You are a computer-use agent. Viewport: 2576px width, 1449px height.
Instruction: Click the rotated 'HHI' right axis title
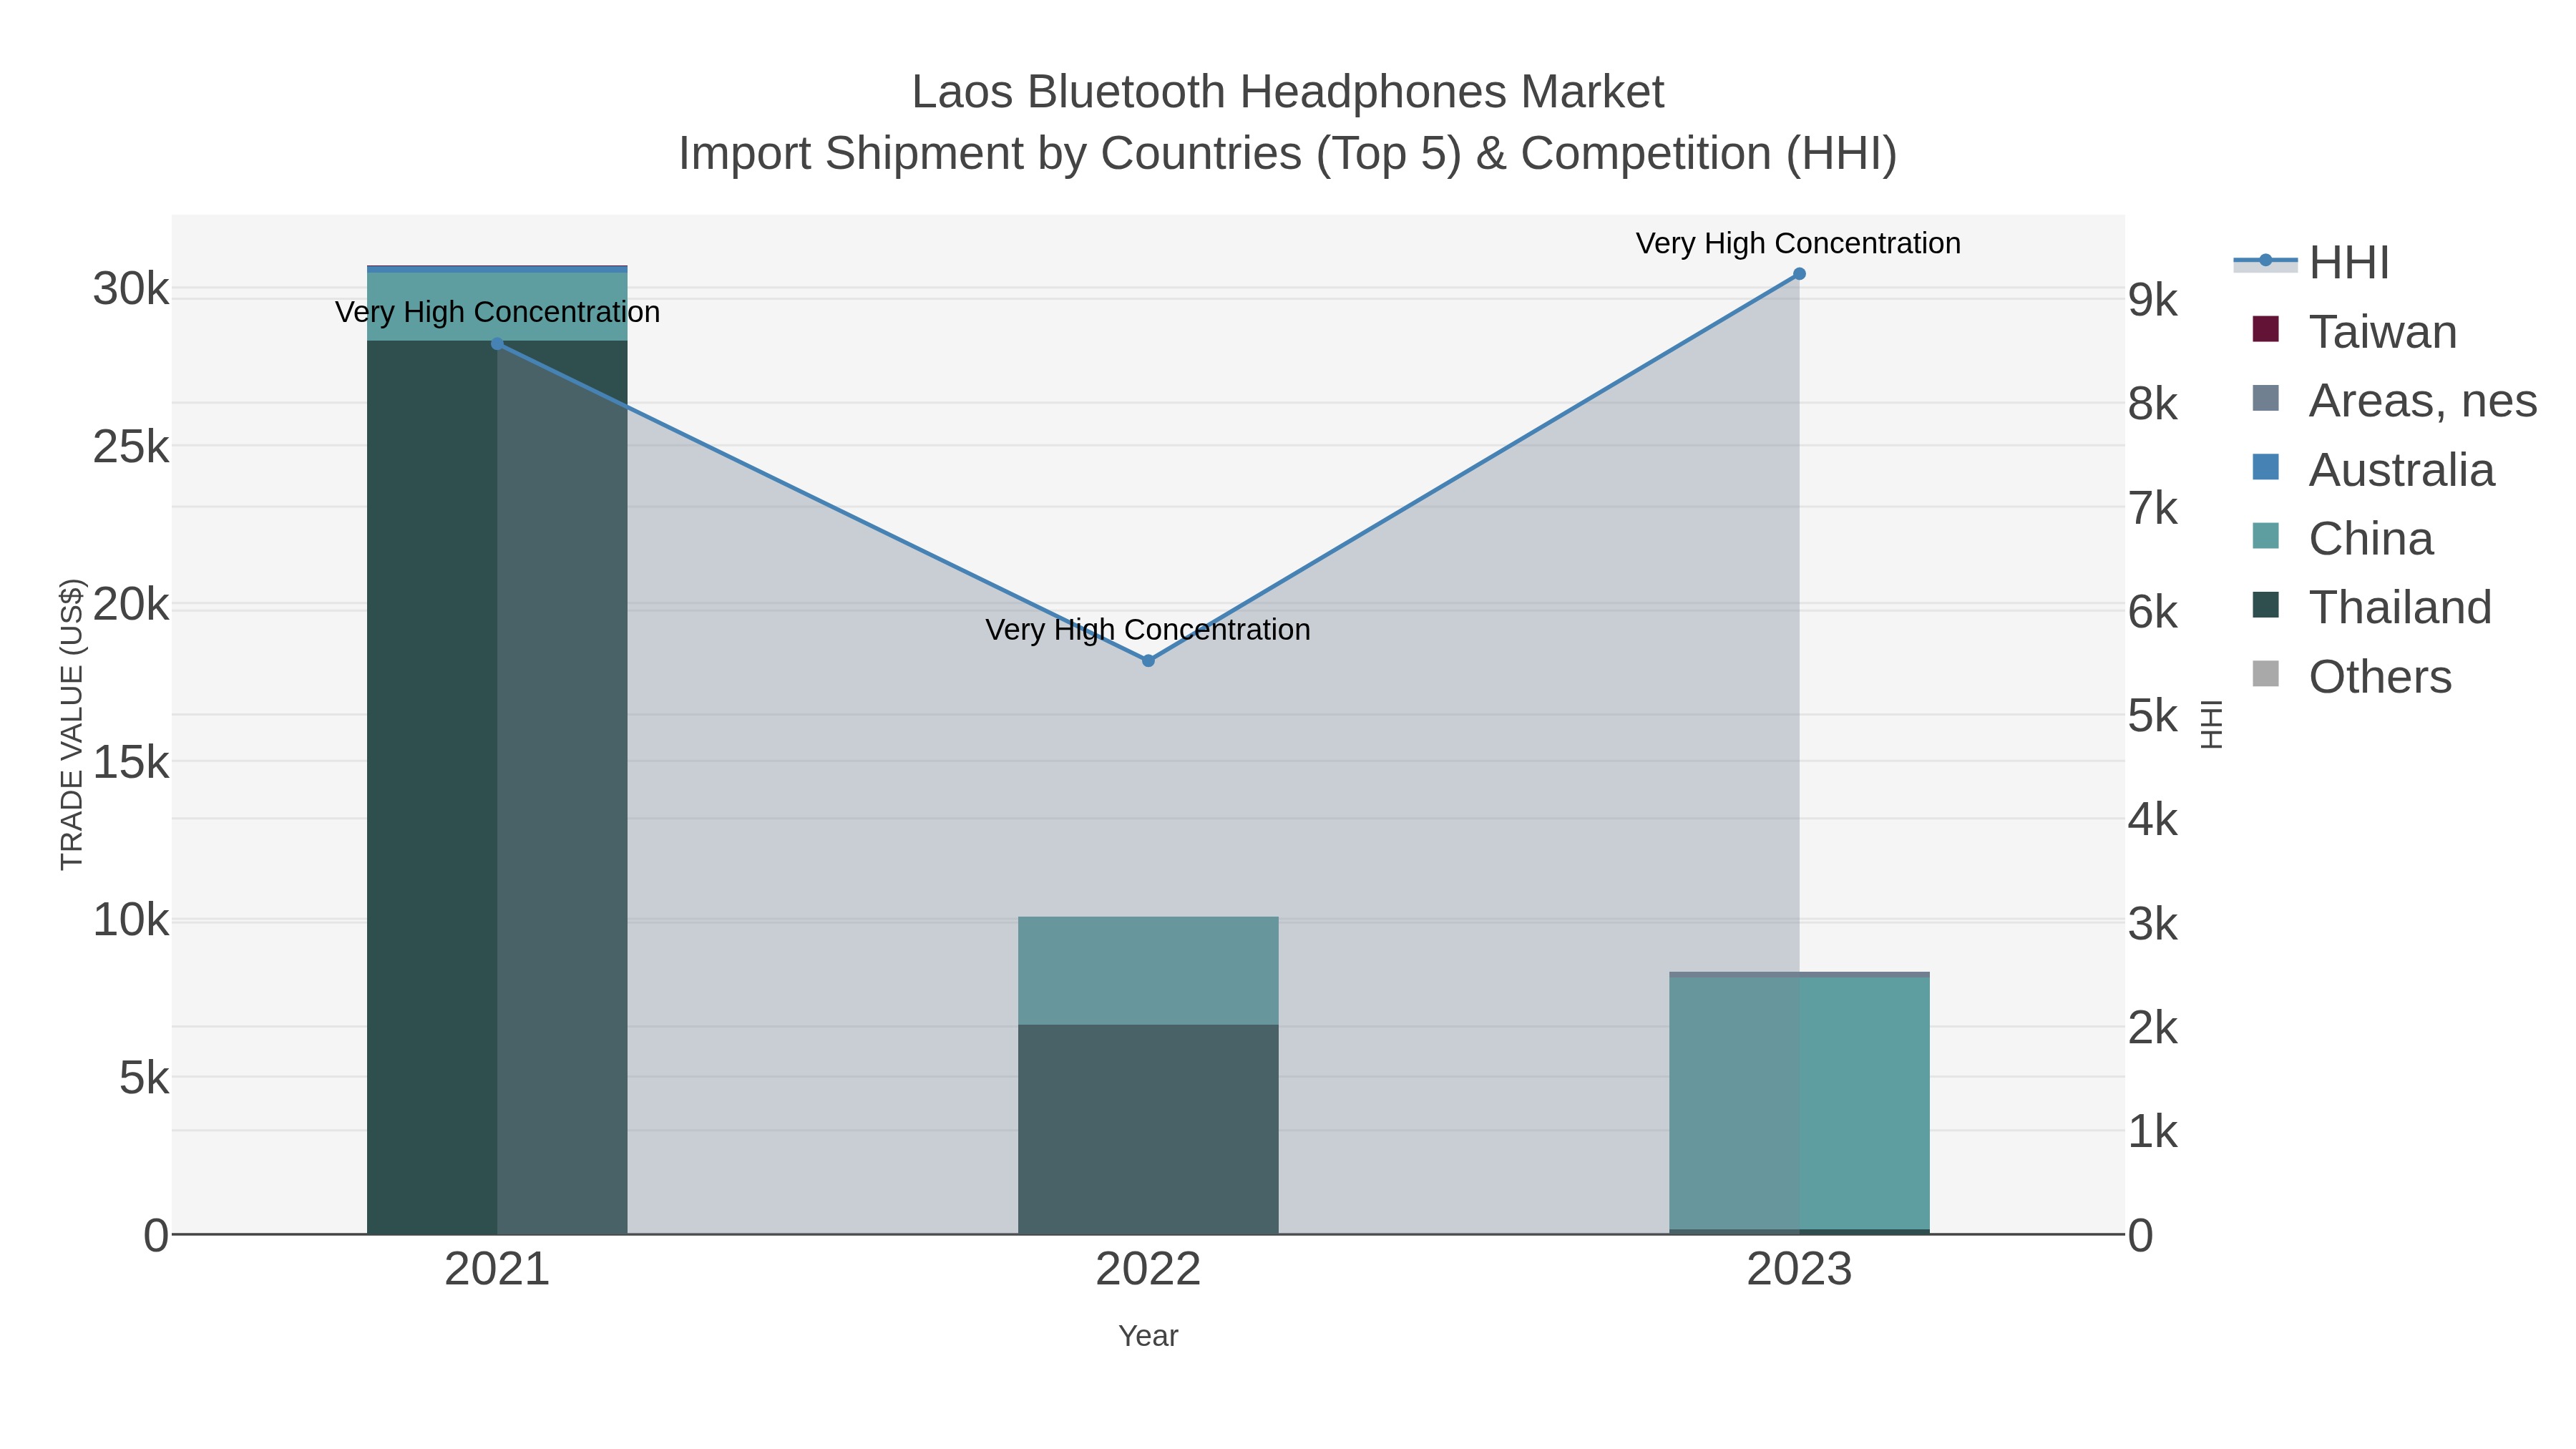click(2211, 724)
